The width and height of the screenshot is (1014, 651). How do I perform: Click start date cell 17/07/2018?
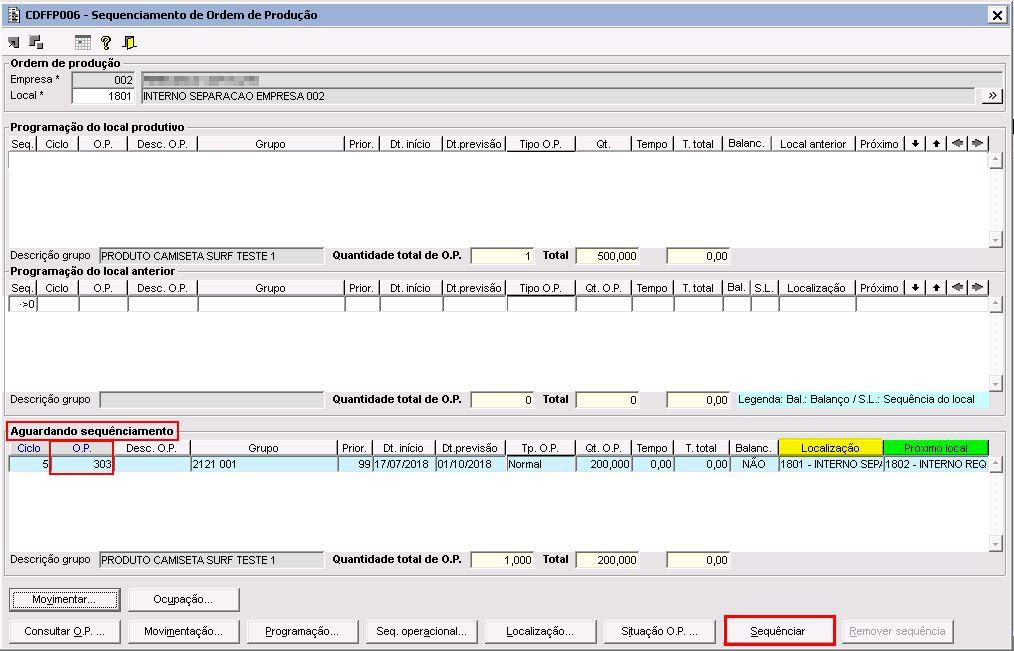(x=404, y=464)
